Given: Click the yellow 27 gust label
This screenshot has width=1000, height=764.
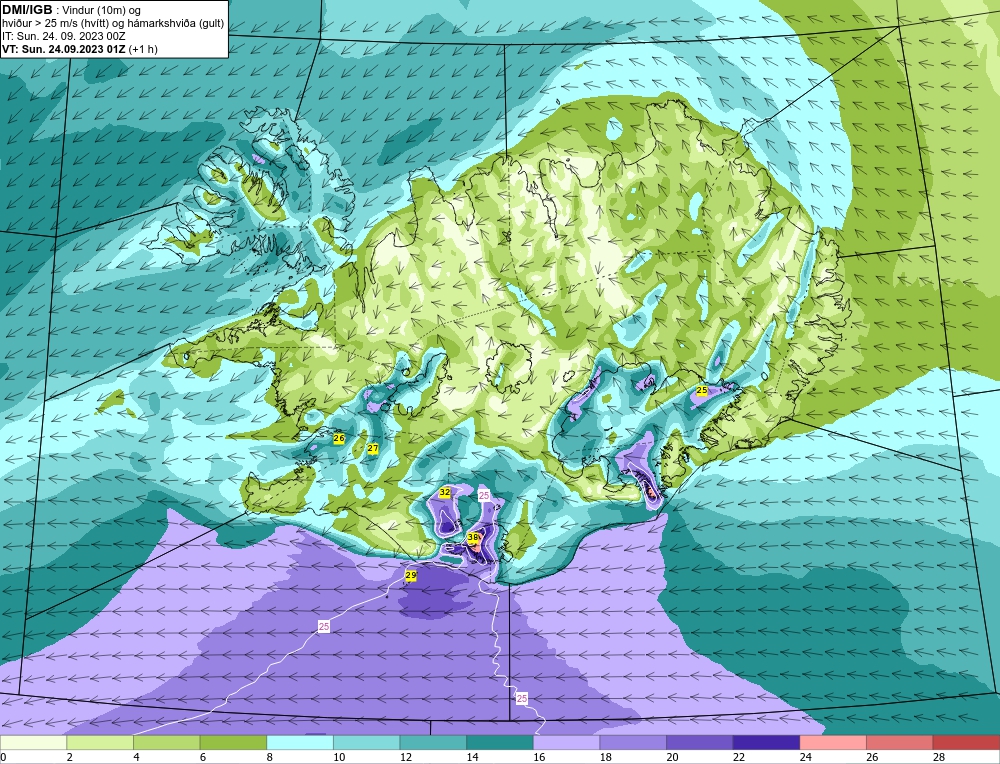Looking at the screenshot, I should (x=372, y=448).
